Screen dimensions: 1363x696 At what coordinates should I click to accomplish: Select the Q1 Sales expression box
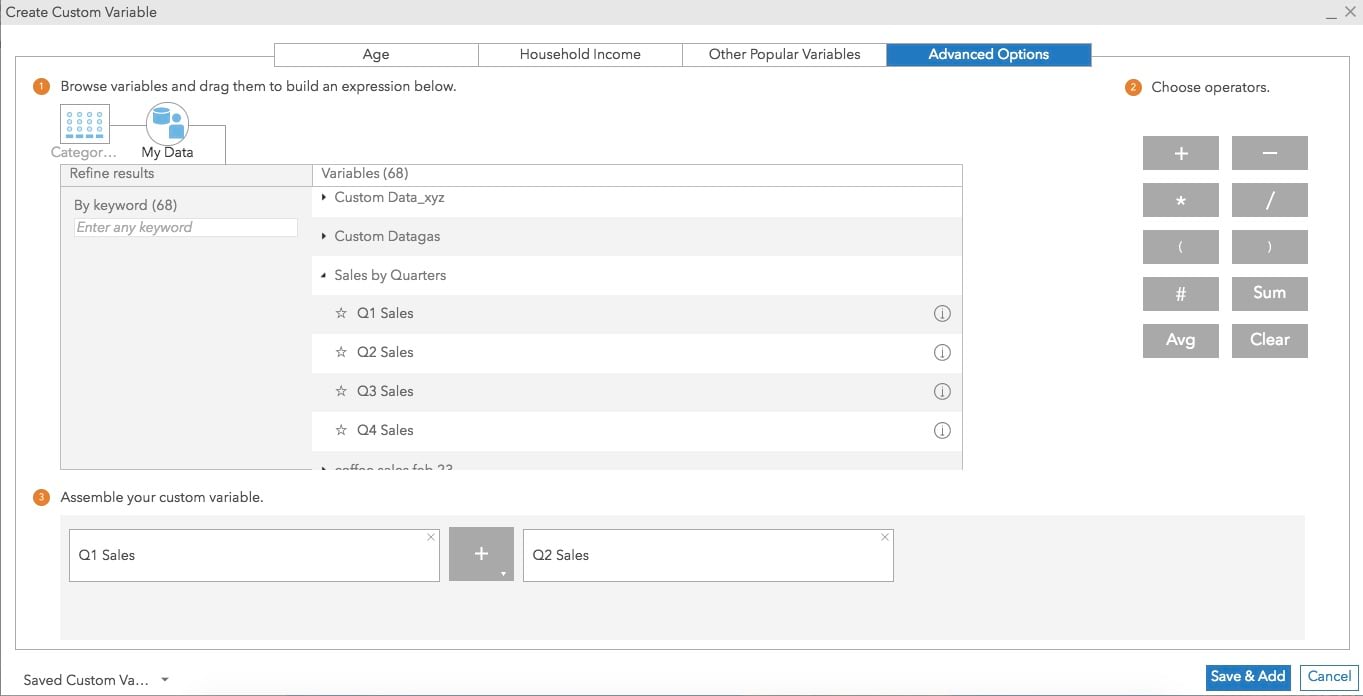click(254, 555)
